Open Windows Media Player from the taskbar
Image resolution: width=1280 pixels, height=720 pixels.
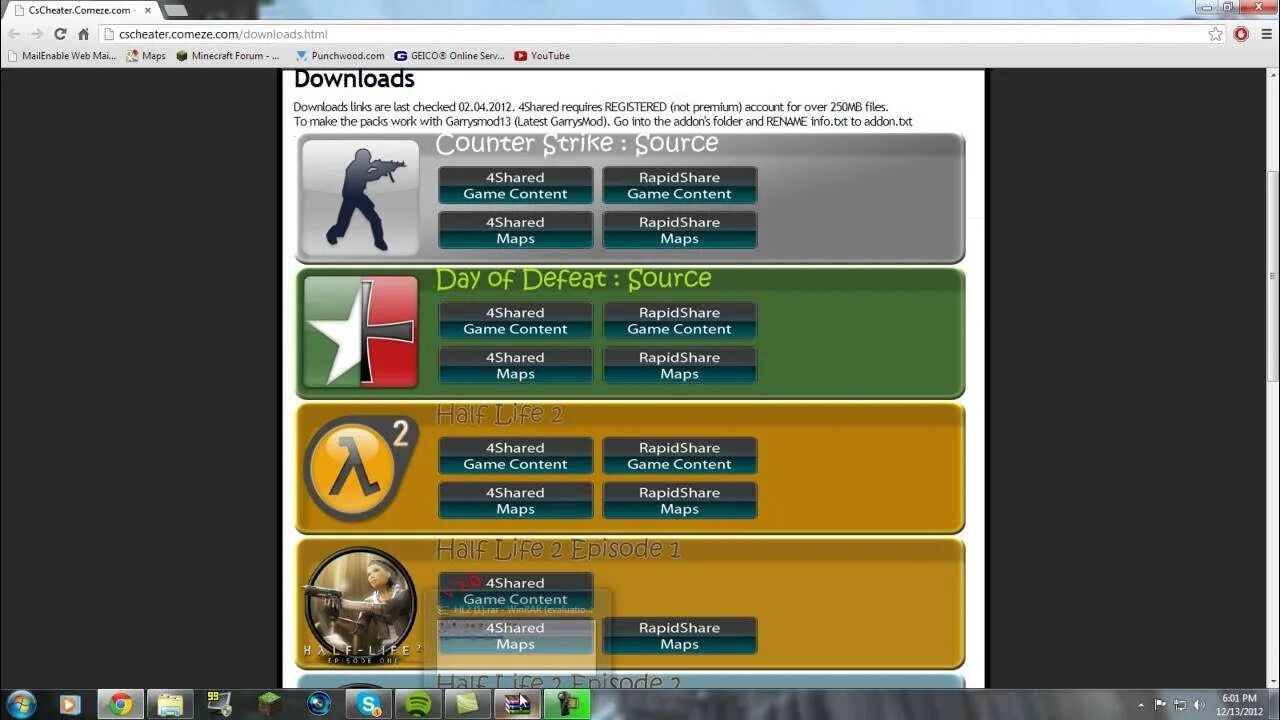click(70, 704)
